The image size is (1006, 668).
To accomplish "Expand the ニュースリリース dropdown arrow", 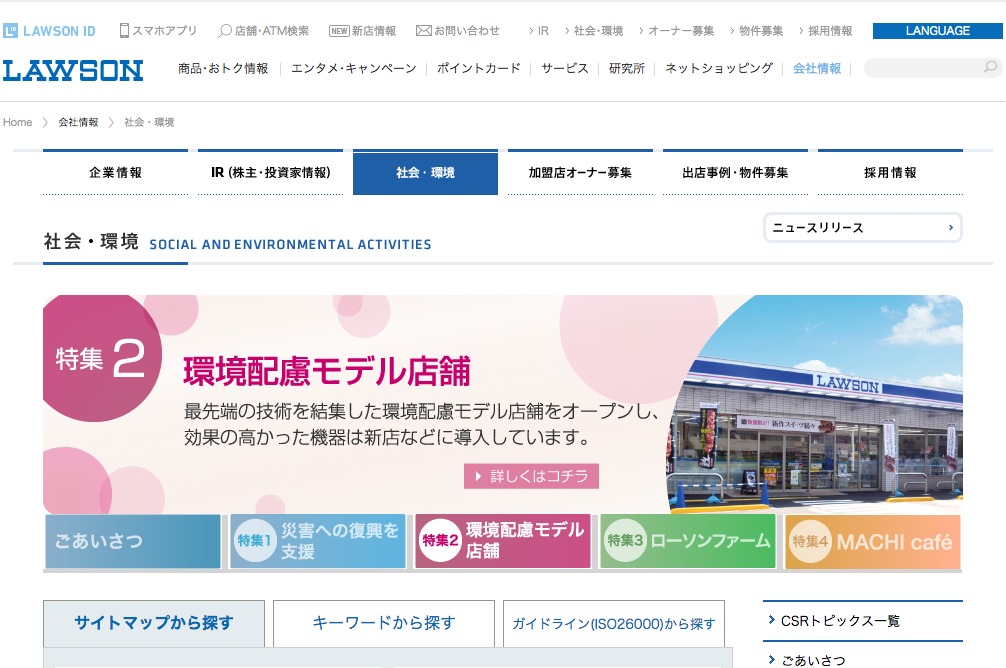I will (950, 228).
